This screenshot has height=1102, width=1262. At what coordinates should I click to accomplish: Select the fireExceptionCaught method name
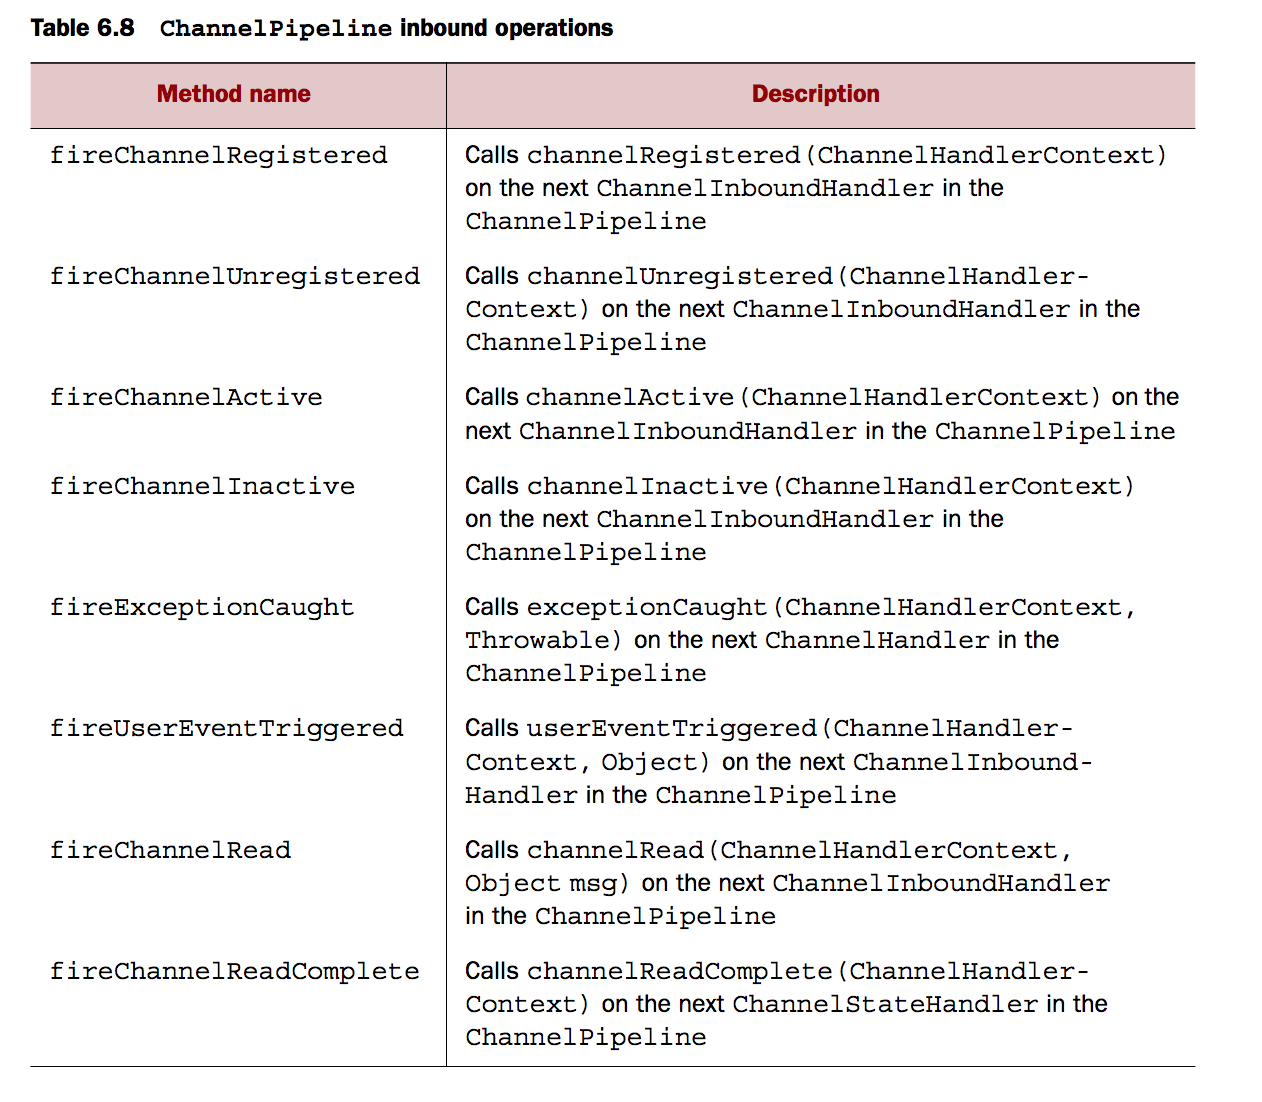point(202,607)
